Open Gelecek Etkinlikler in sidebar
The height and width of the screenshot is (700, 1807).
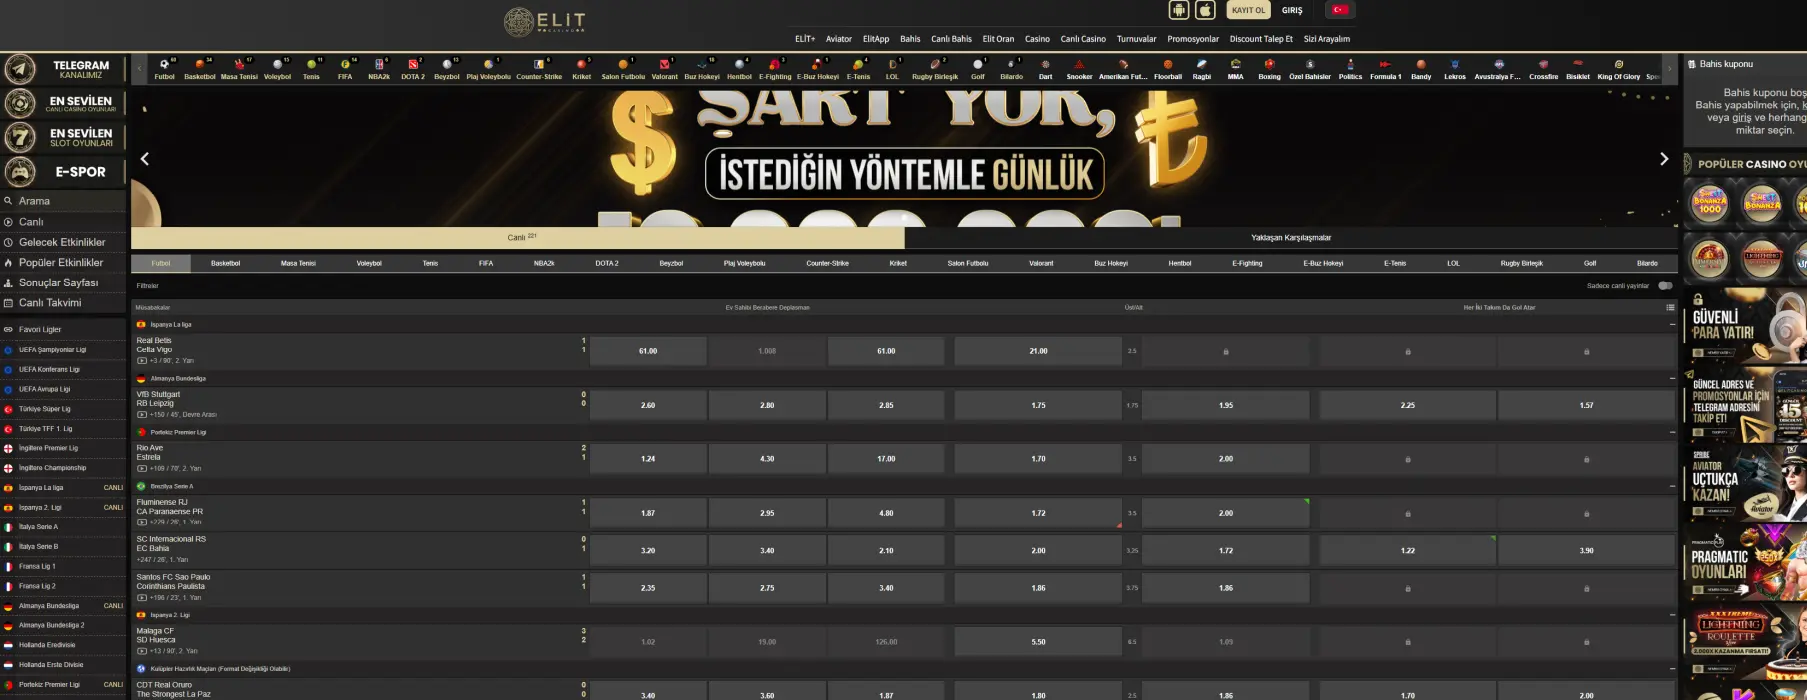64,242
